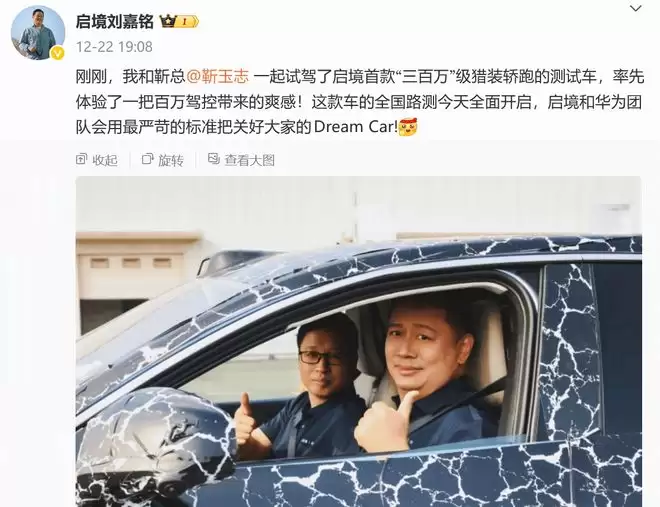This screenshot has height=507, width=660.
Task: Collapse the image using 收起 label
Action: [x=105, y=160]
